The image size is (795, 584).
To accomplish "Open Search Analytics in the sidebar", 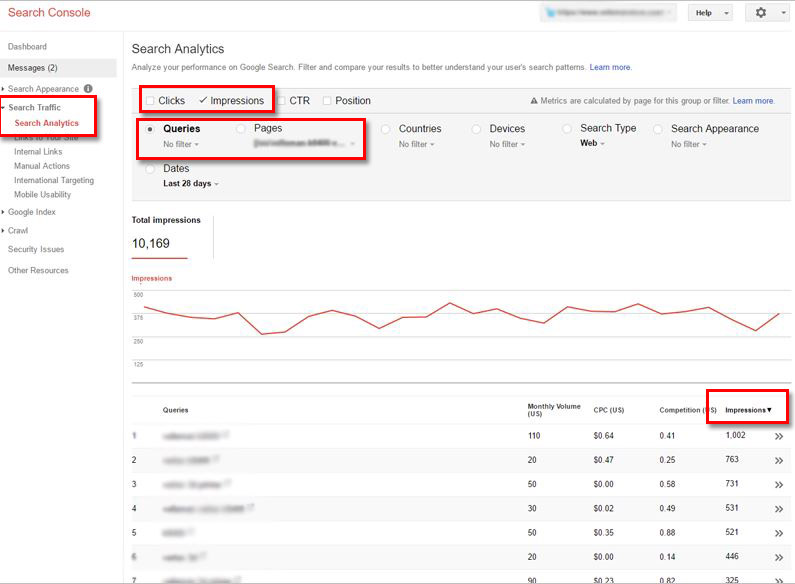I will (47, 123).
